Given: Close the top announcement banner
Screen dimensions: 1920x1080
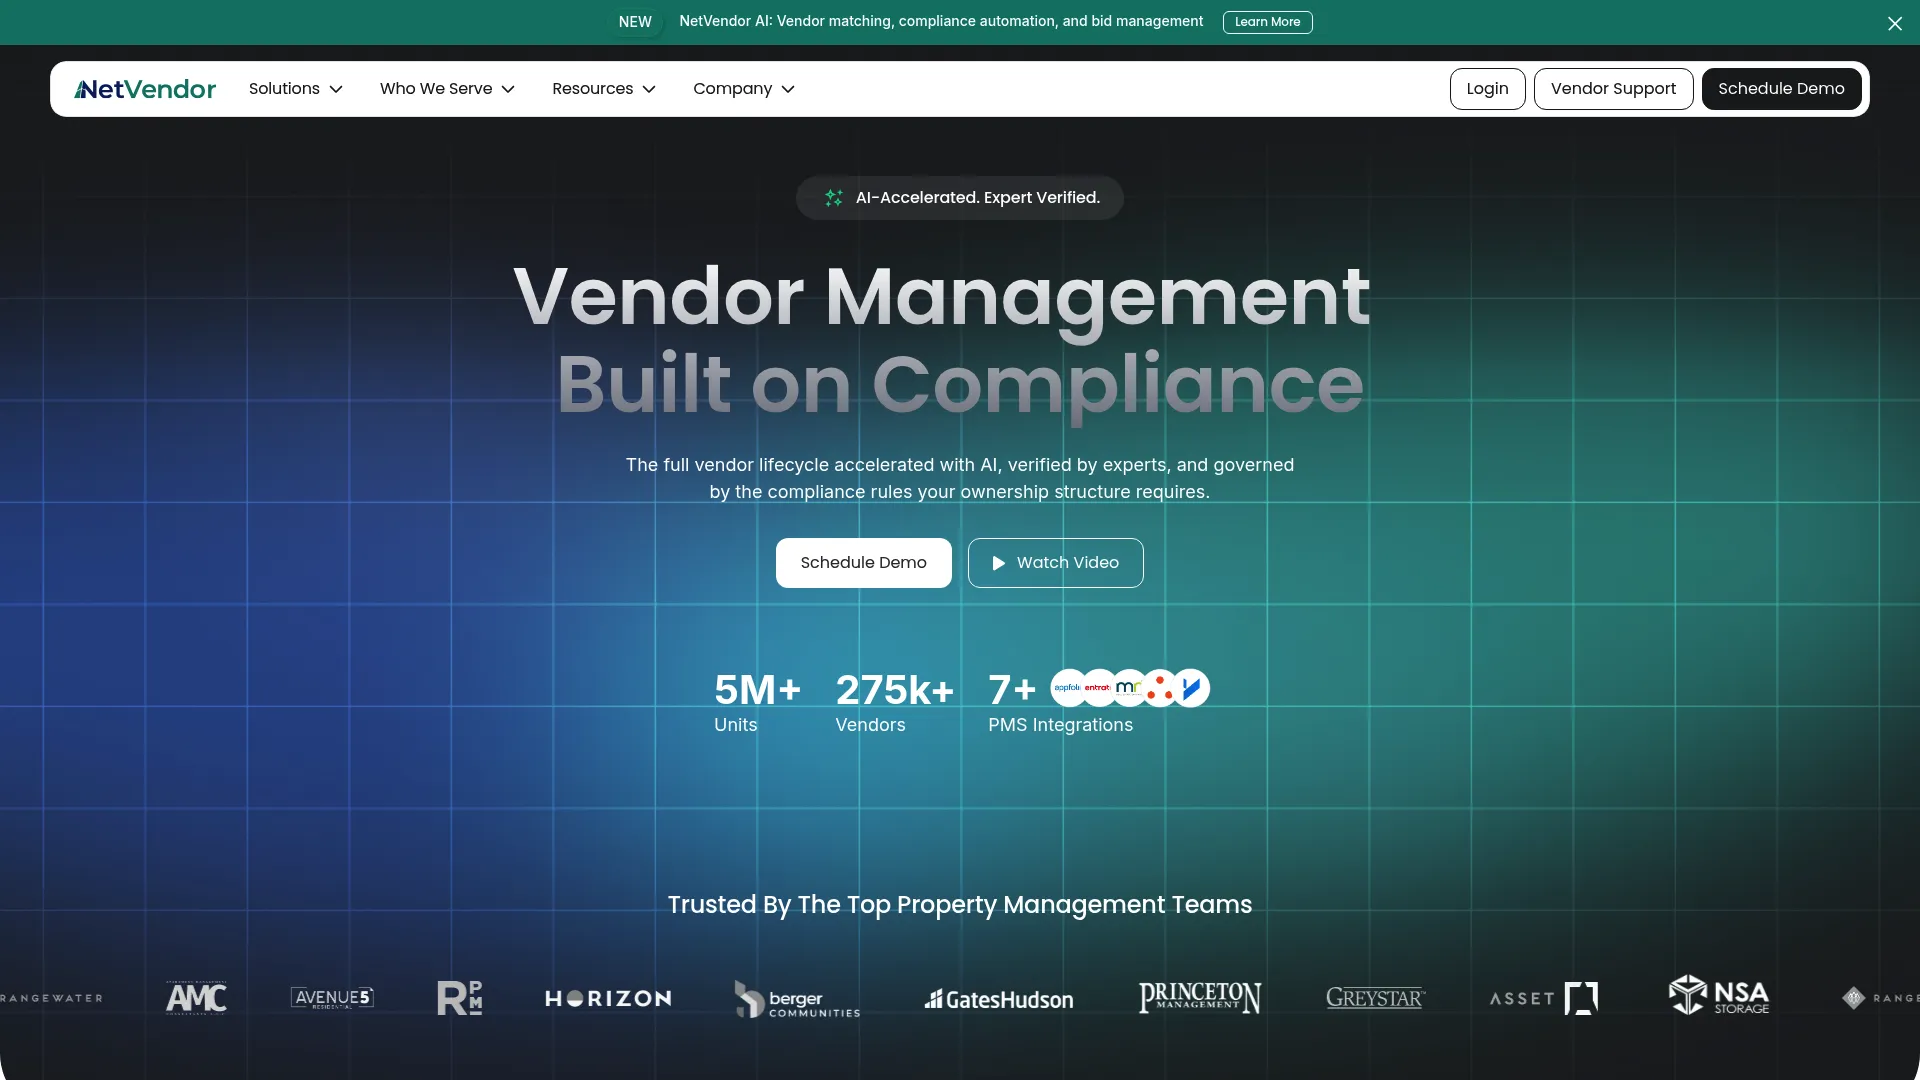Looking at the screenshot, I should (1894, 23).
